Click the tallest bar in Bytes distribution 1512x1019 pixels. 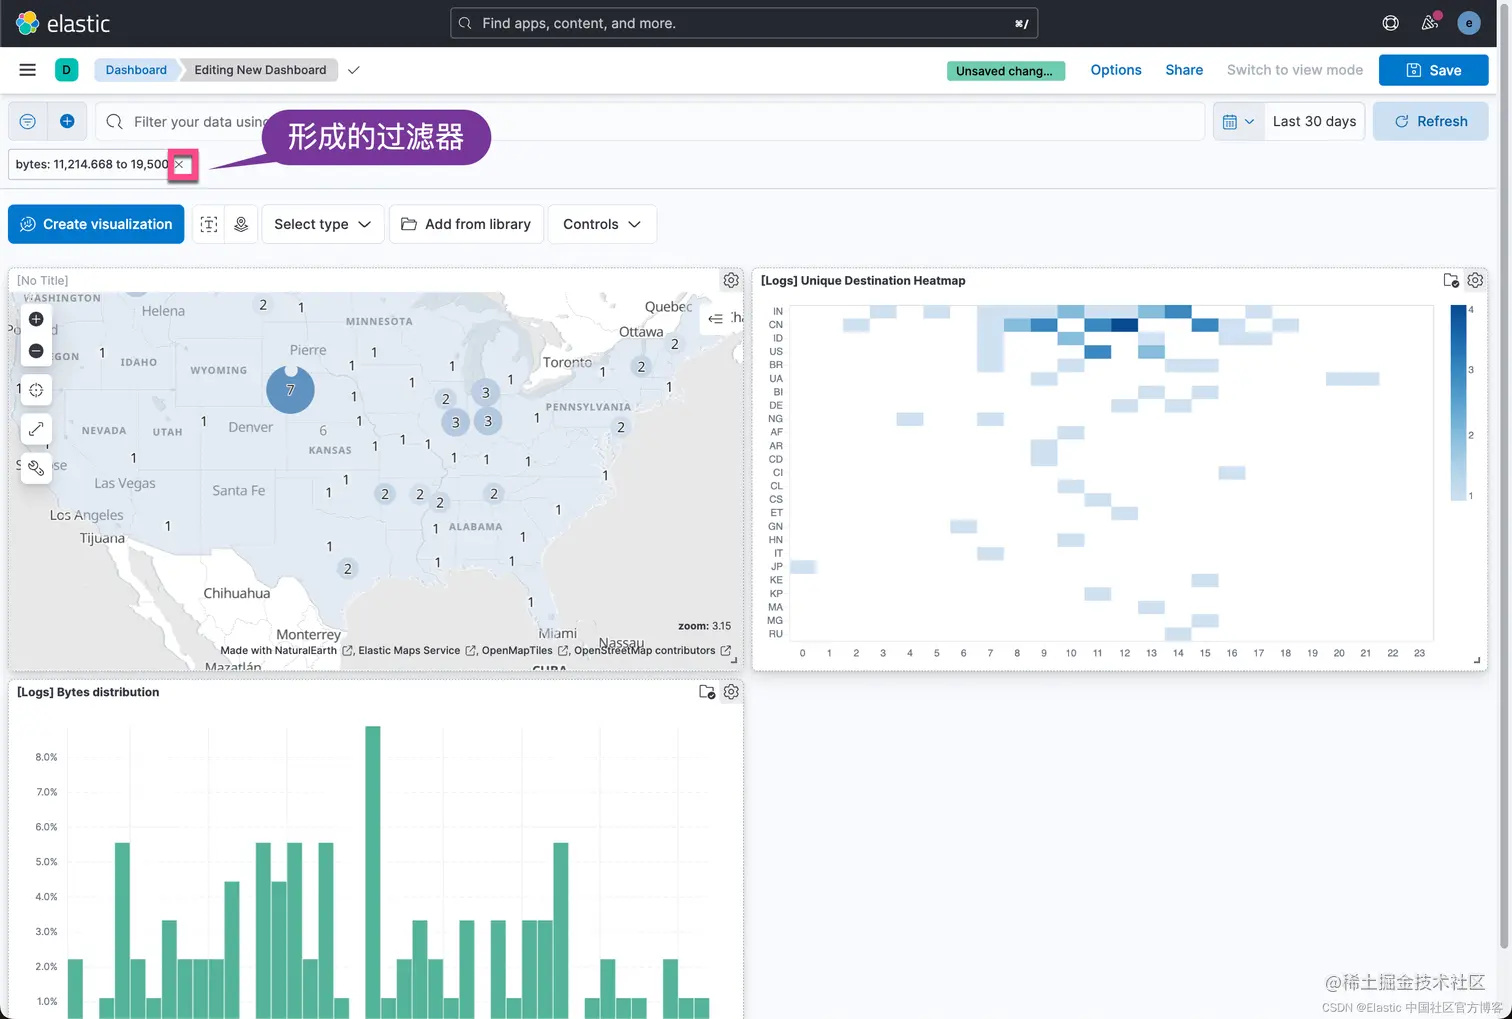pyautogui.click(x=373, y=872)
